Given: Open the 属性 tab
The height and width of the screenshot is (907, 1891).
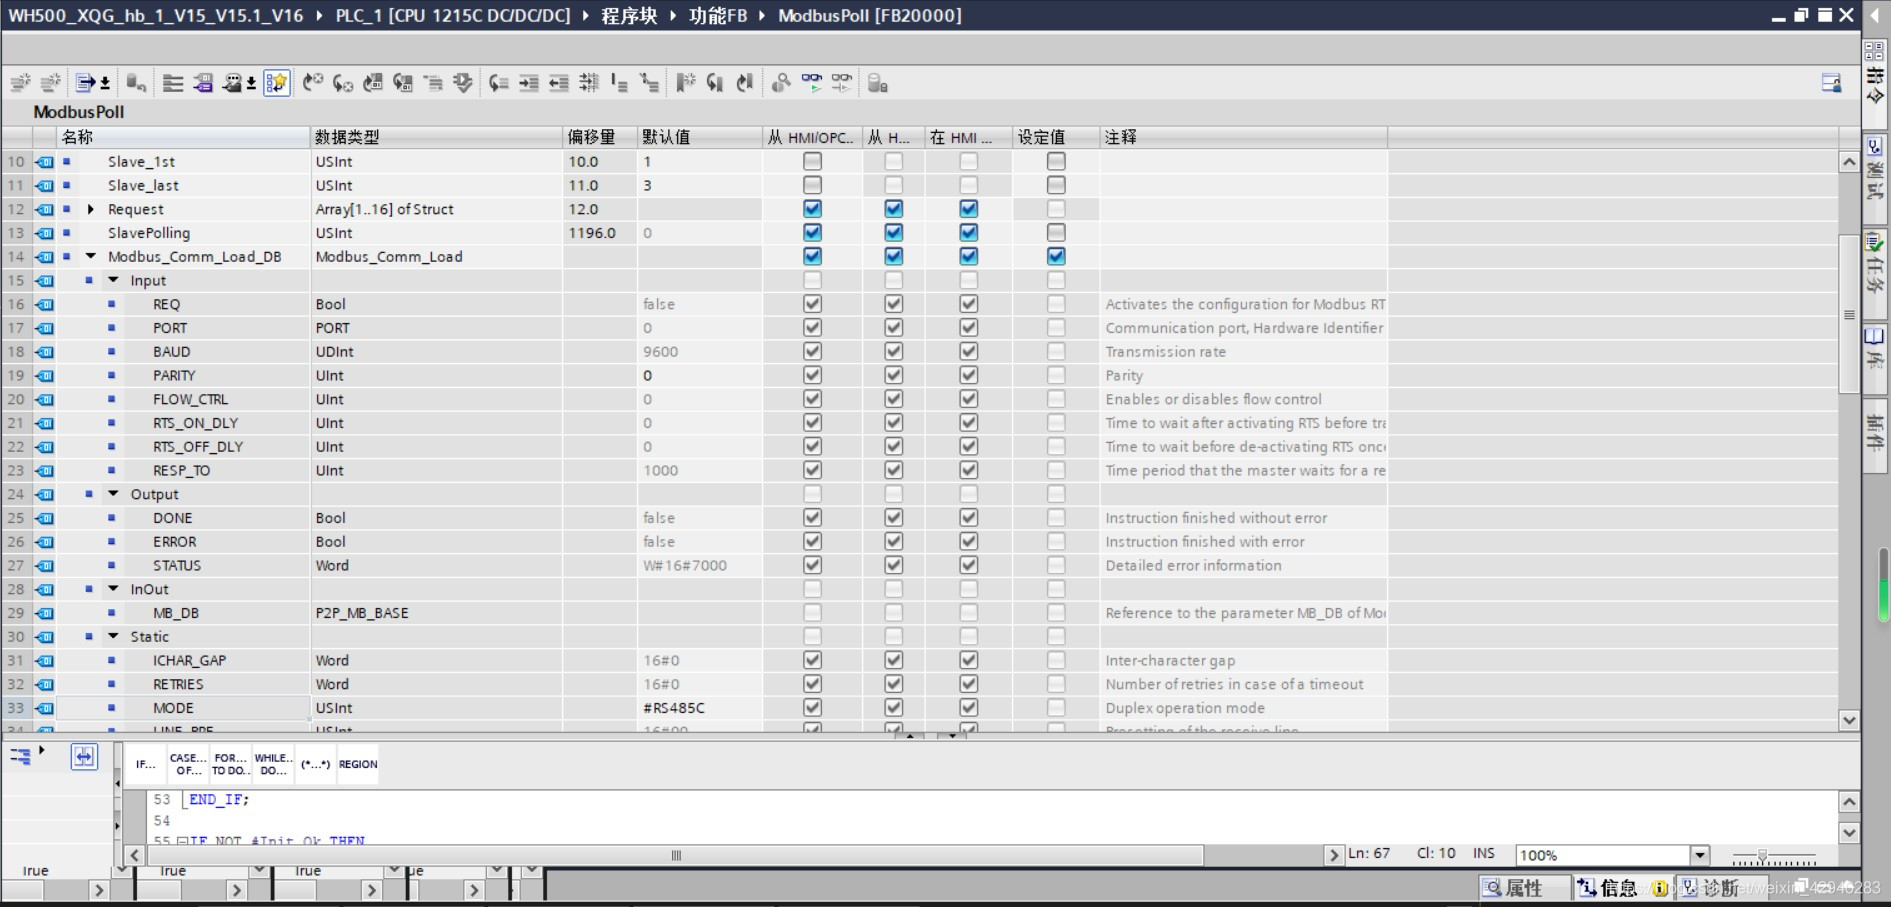Looking at the screenshot, I should [1523, 888].
